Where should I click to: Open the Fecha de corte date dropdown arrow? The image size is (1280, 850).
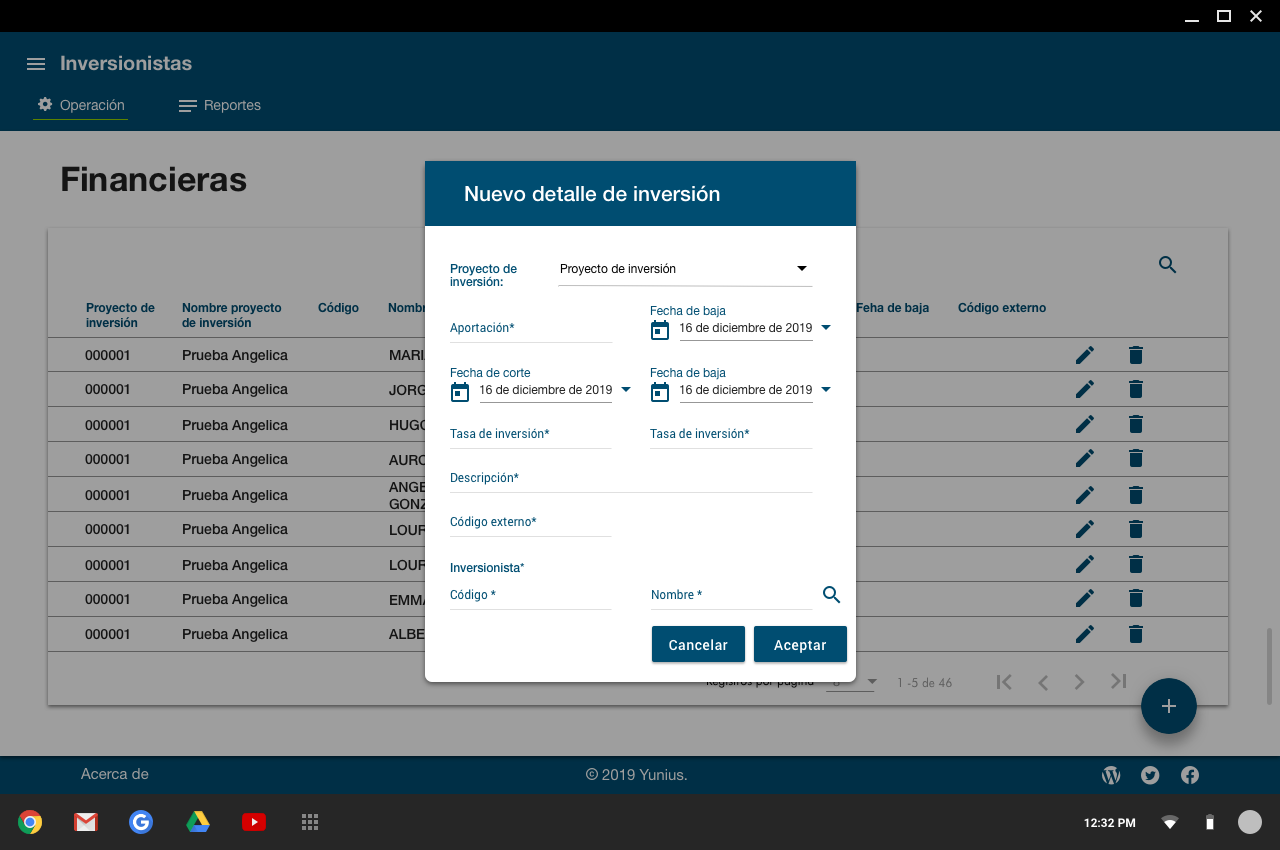point(626,390)
